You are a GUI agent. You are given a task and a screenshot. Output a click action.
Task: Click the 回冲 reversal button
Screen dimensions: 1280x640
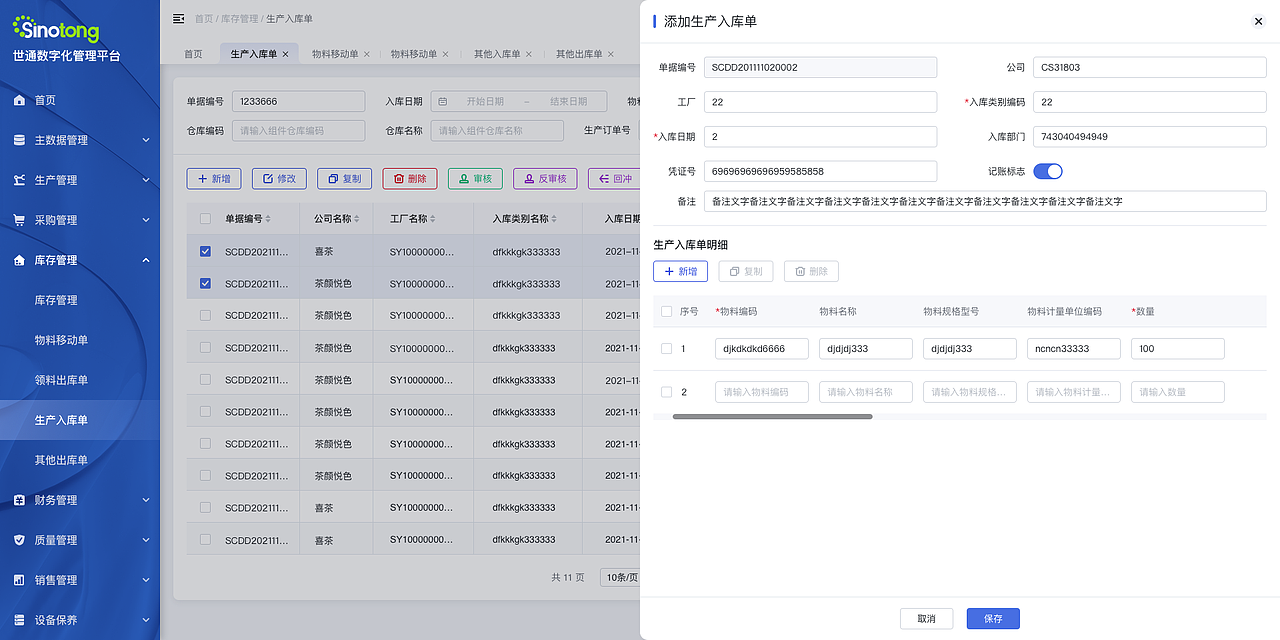tap(614, 179)
